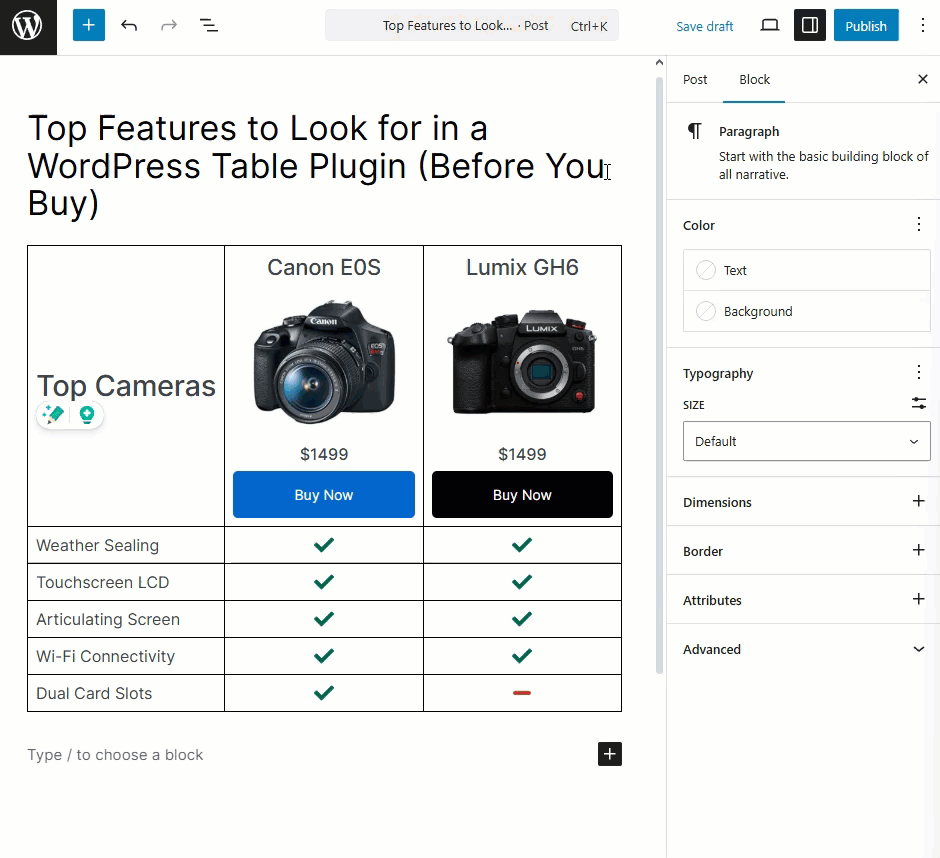Screen dimensions: 940x858
Task: Open the font Size Default dropdown
Action: tap(807, 441)
